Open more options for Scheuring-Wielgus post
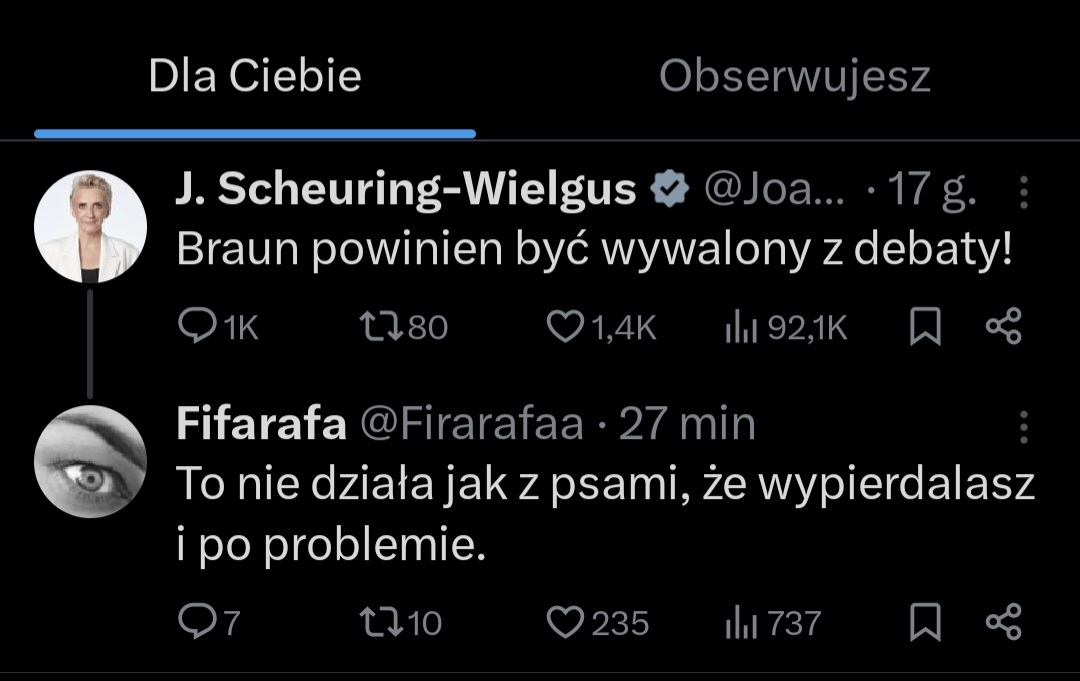 click(1023, 193)
